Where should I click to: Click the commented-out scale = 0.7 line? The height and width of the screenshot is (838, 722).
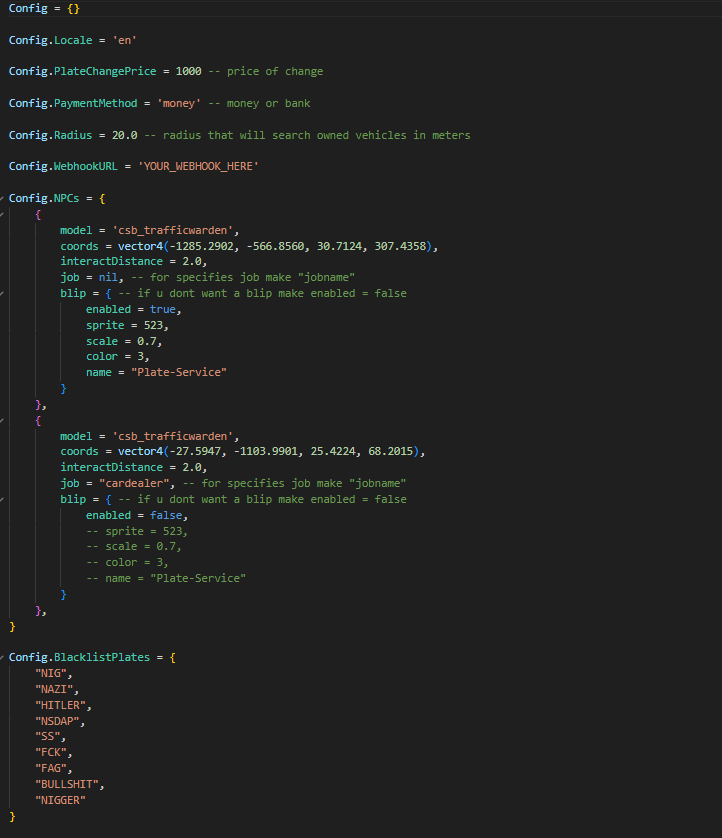134,547
